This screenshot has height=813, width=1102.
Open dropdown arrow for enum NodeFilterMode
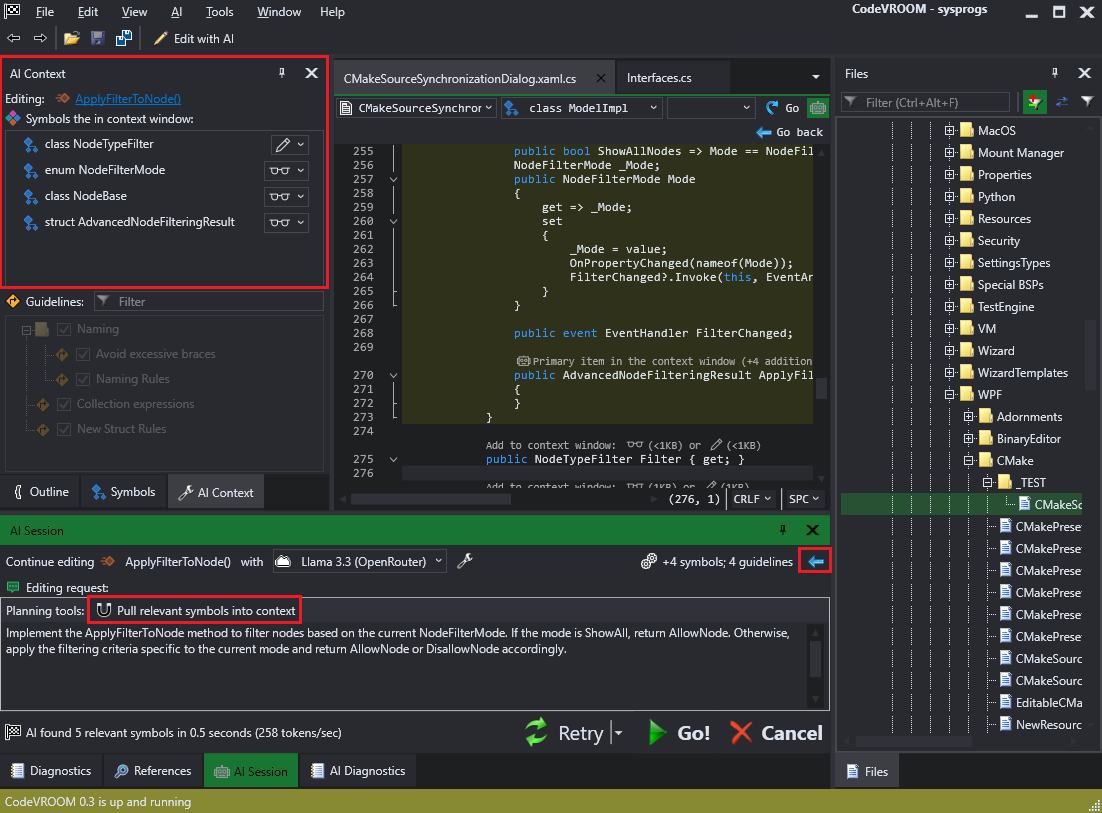click(x=301, y=171)
